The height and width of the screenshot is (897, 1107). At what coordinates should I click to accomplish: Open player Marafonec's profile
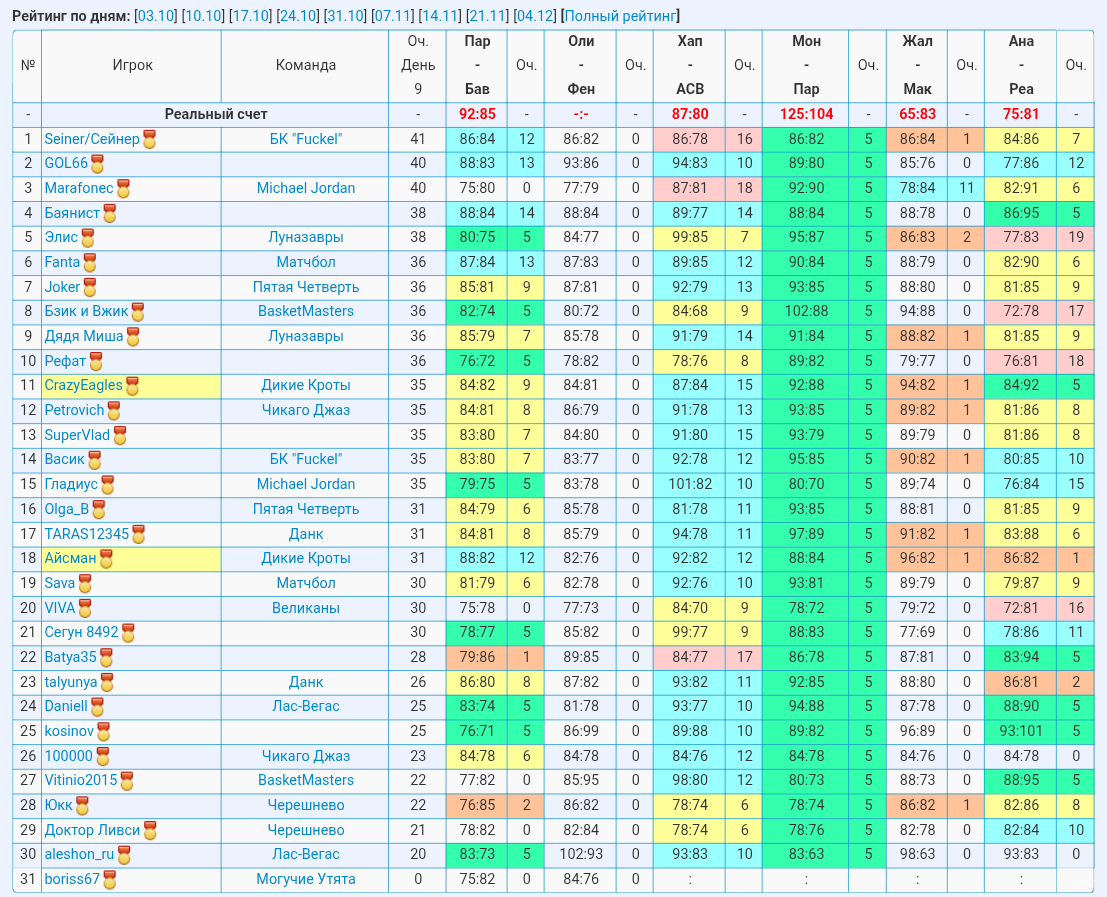click(x=78, y=188)
